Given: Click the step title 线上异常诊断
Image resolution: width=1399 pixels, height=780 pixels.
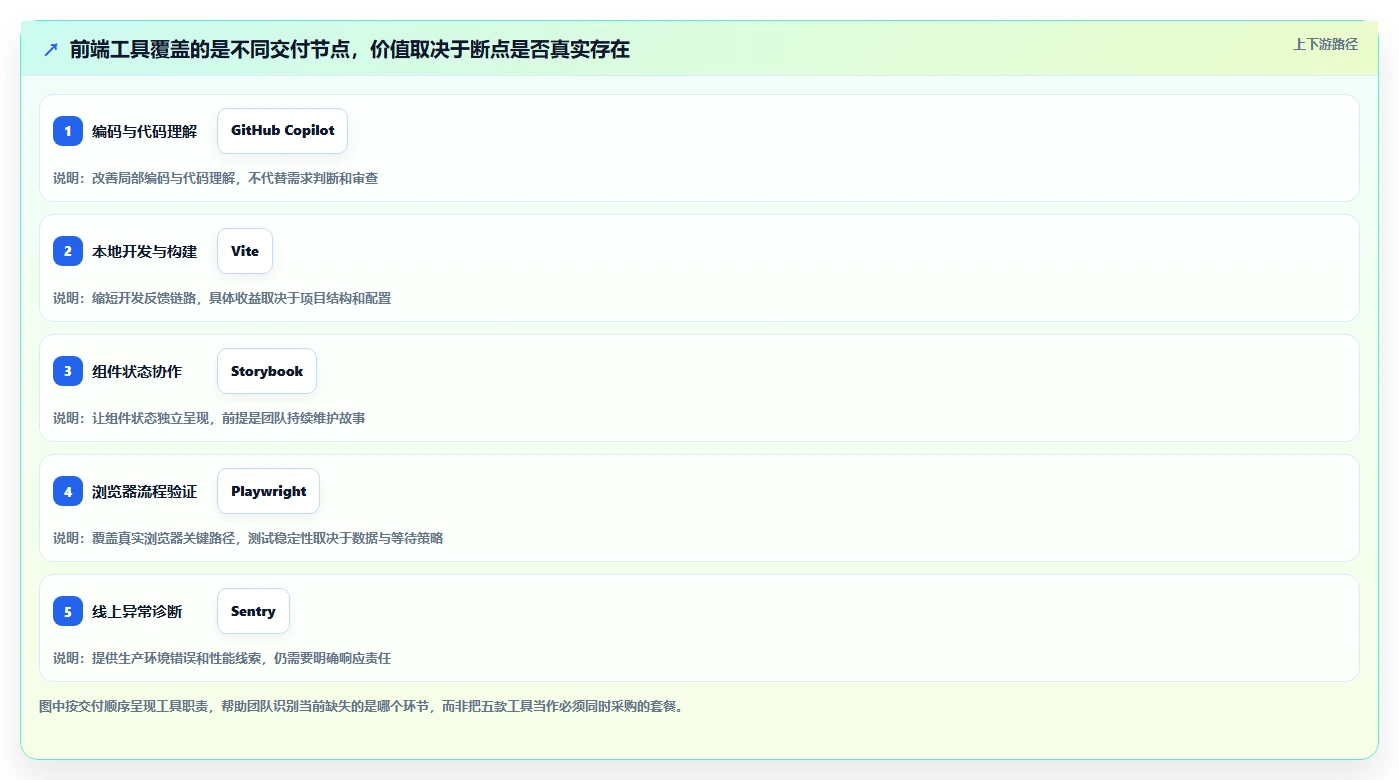Looking at the screenshot, I should click(137, 611).
